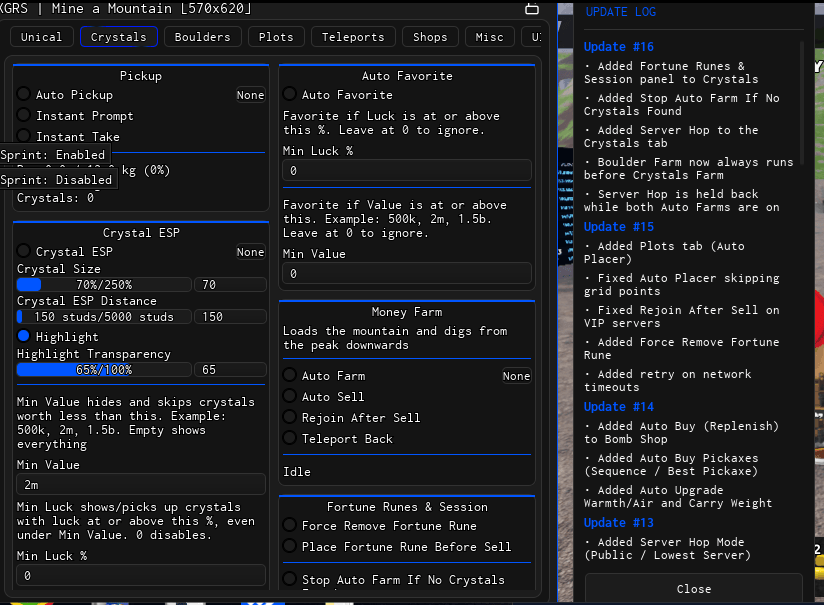Screen dimensions: 824x605
Task: Open the Auto Farm keybind None selector
Action: (516, 376)
